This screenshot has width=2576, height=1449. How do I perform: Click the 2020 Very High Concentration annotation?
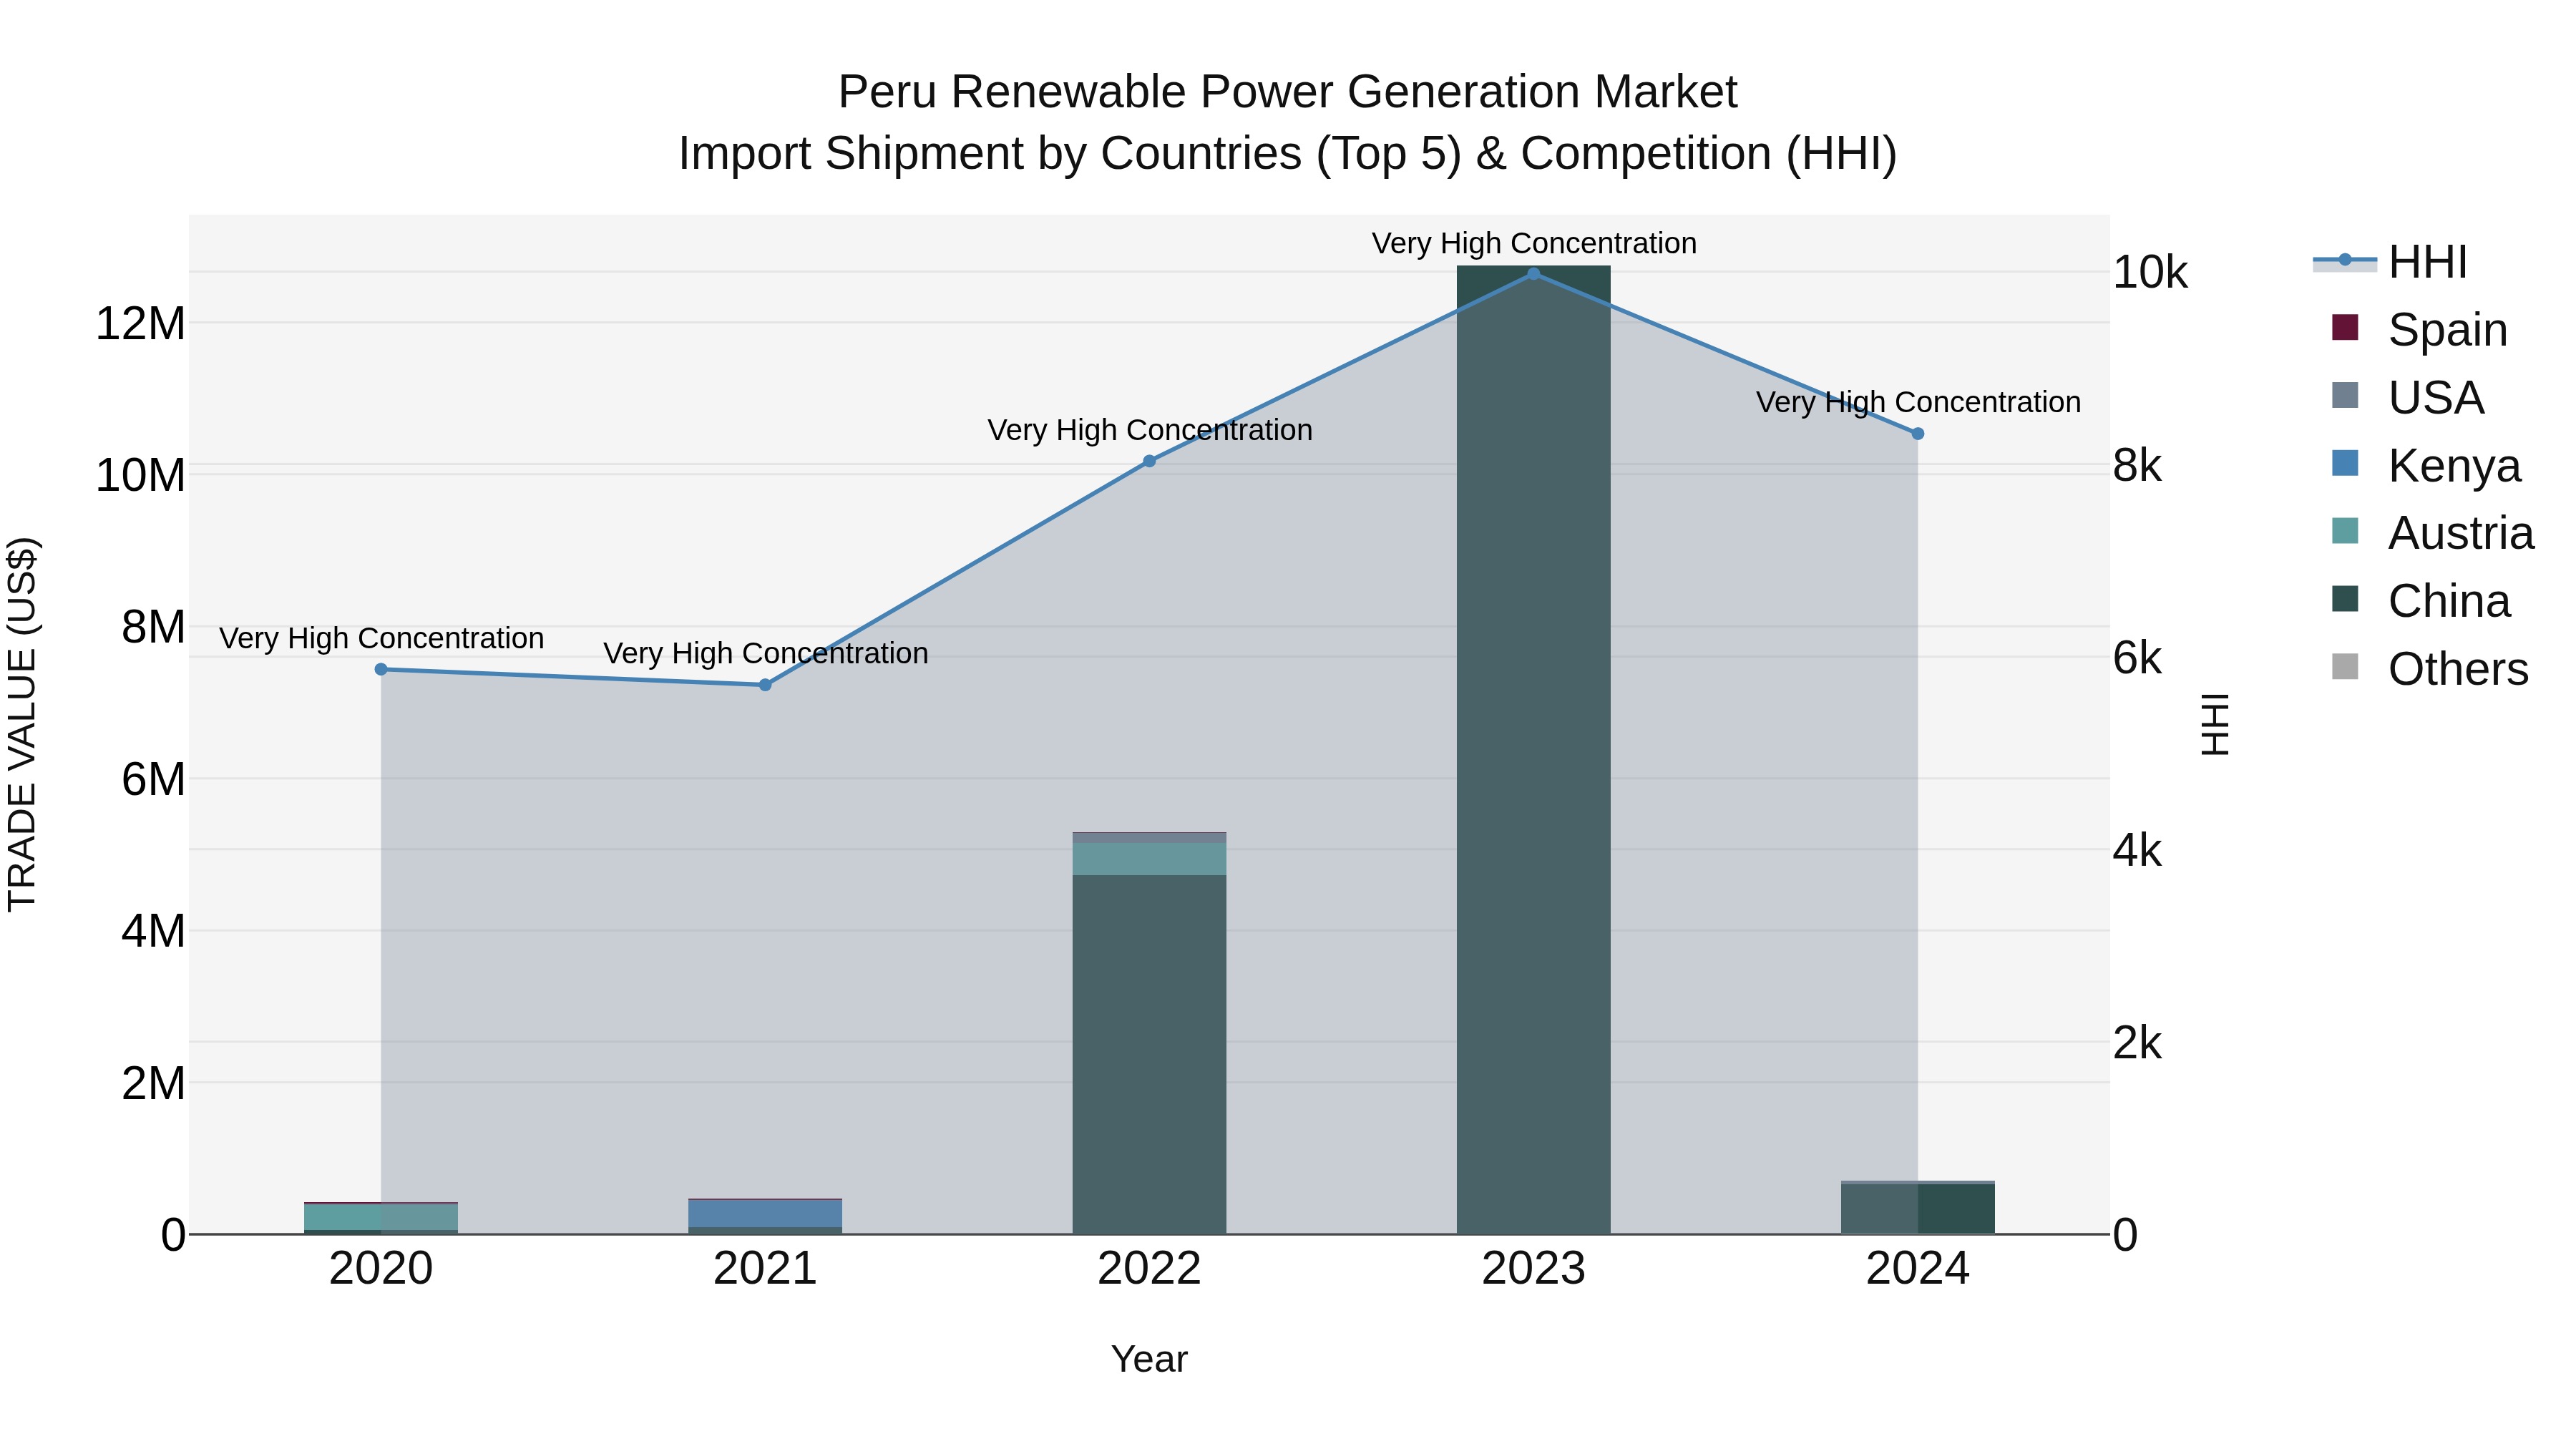(x=381, y=638)
